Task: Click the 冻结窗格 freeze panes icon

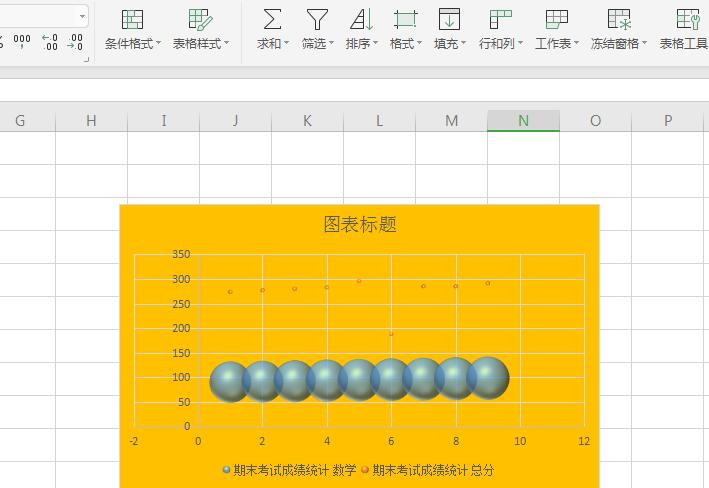Action: [x=618, y=19]
